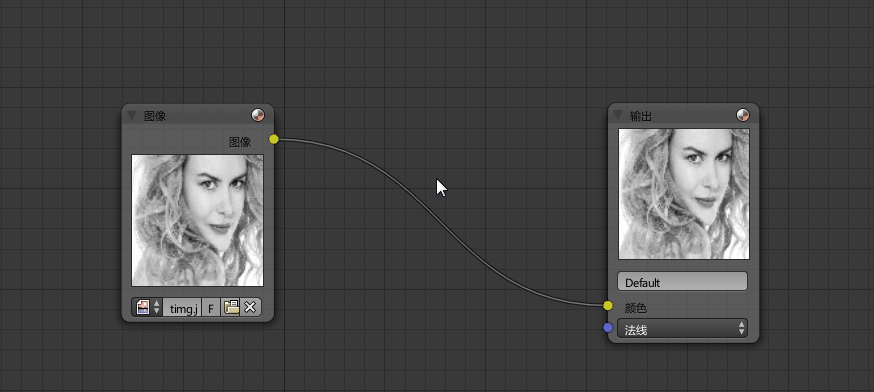The image size is (874, 392).
Task: Click the 图像 output socket yellow dot
Action: (274, 139)
